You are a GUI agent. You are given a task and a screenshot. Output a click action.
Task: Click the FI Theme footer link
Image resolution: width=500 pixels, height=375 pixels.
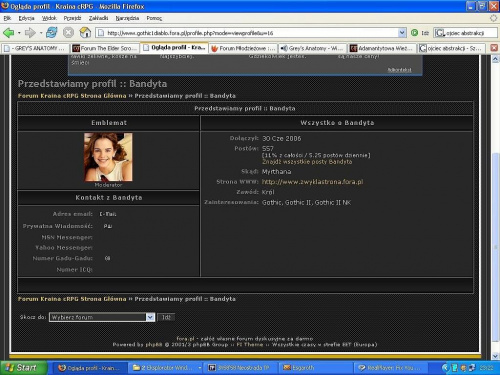[x=250, y=344]
